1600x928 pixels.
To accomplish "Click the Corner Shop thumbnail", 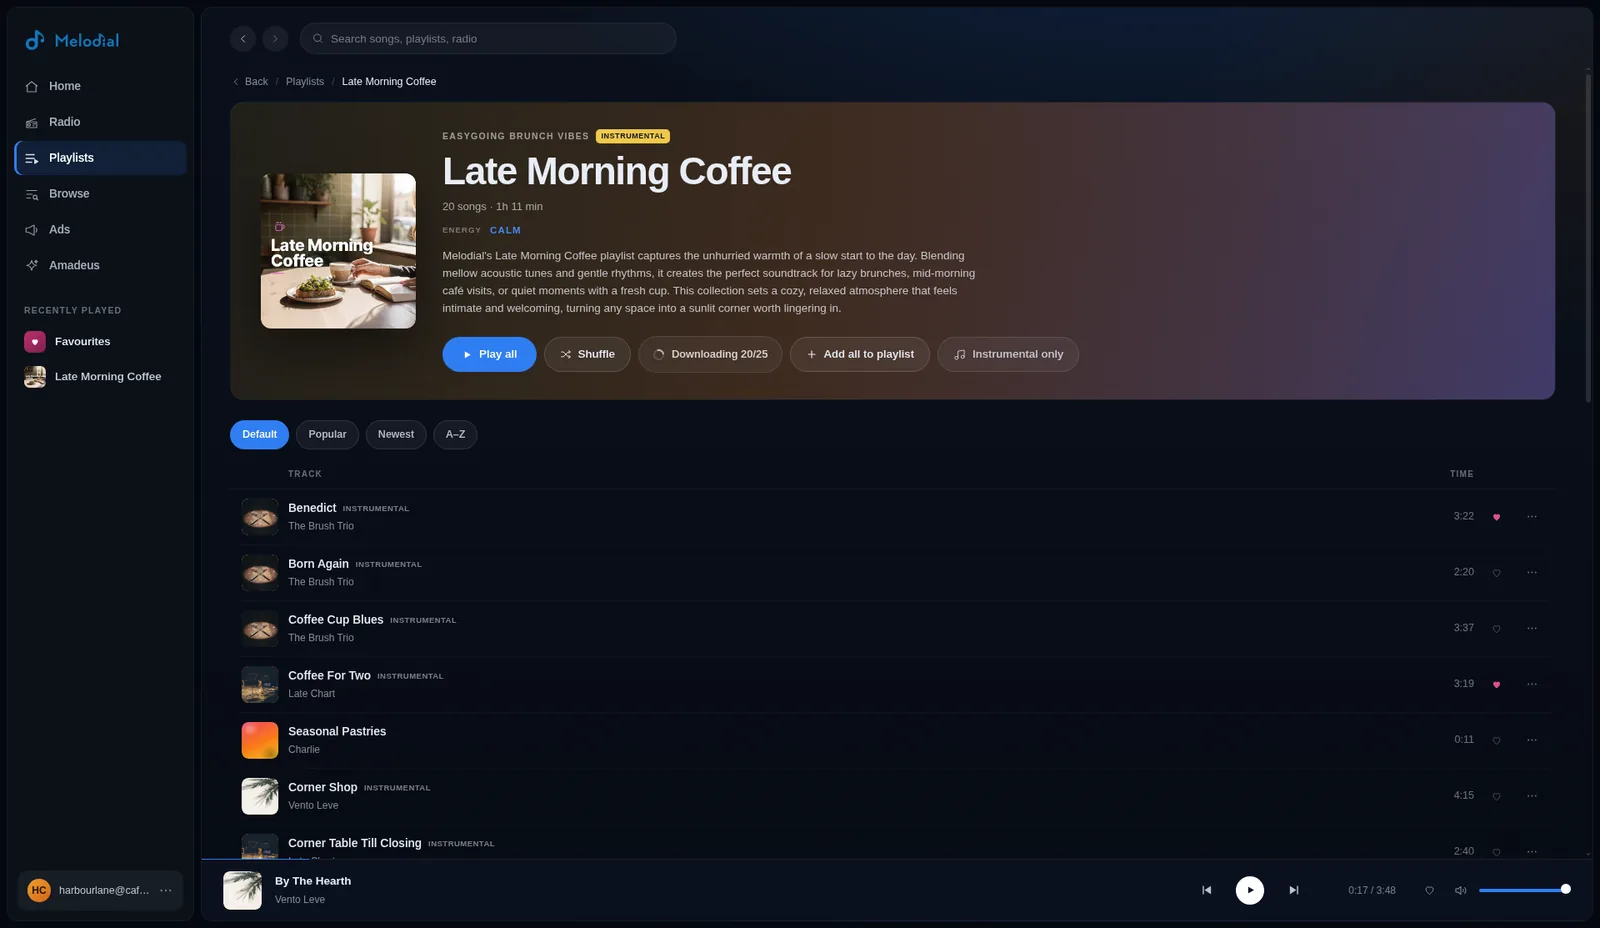I will (x=260, y=797).
